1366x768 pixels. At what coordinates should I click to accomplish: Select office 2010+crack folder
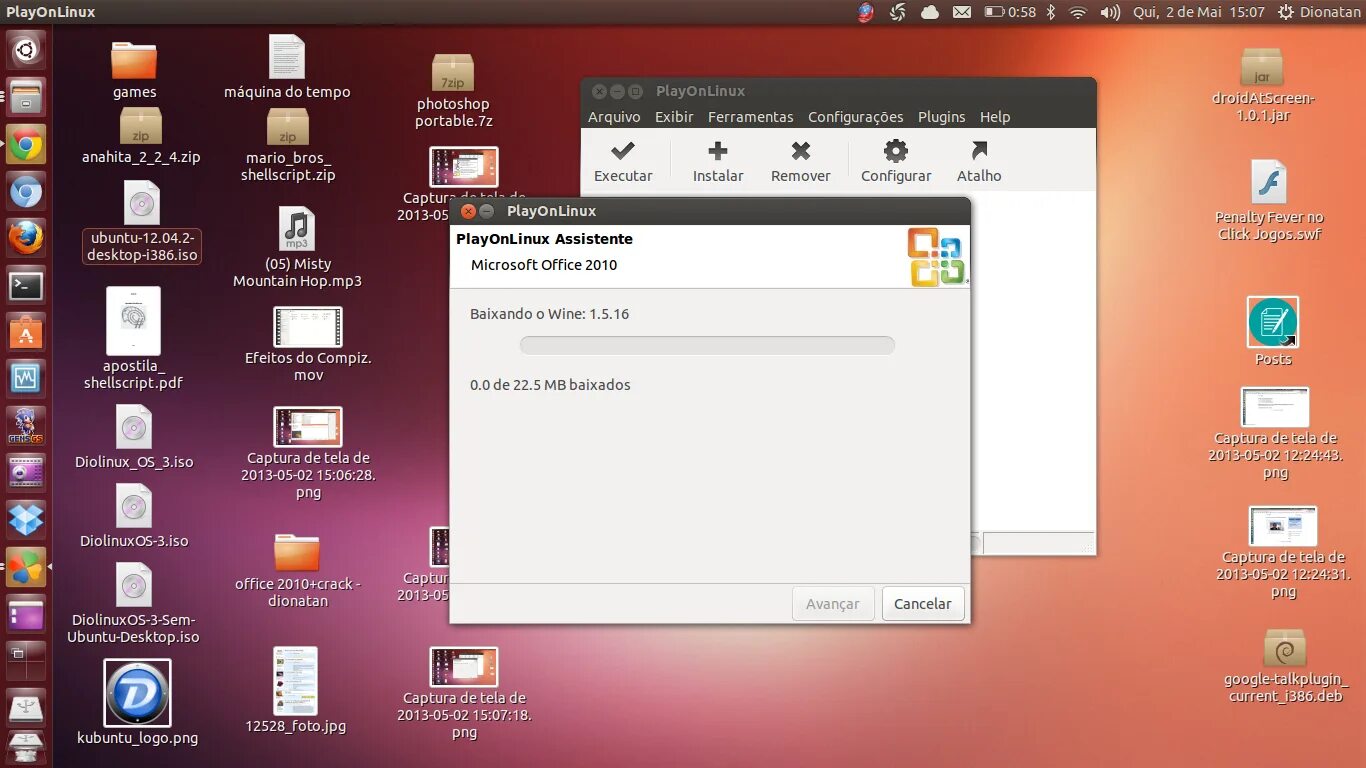tap(297, 571)
